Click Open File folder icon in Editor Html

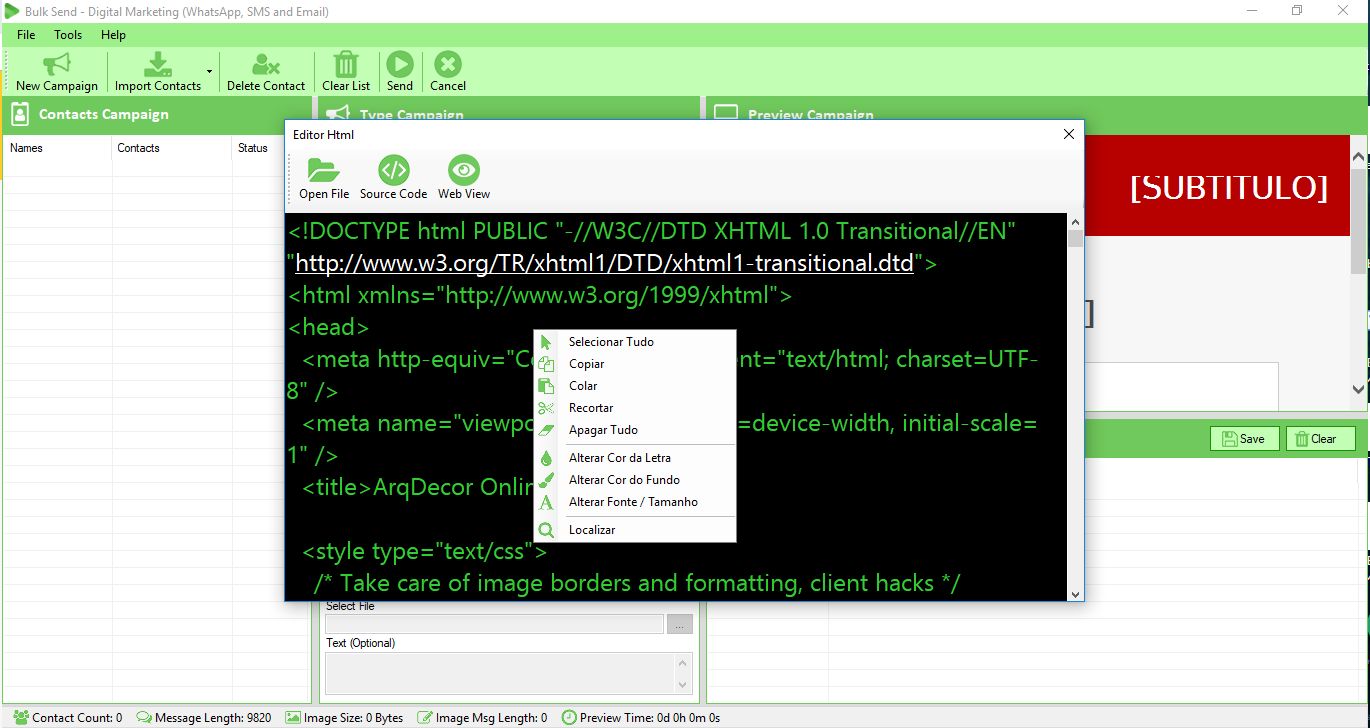(x=324, y=170)
